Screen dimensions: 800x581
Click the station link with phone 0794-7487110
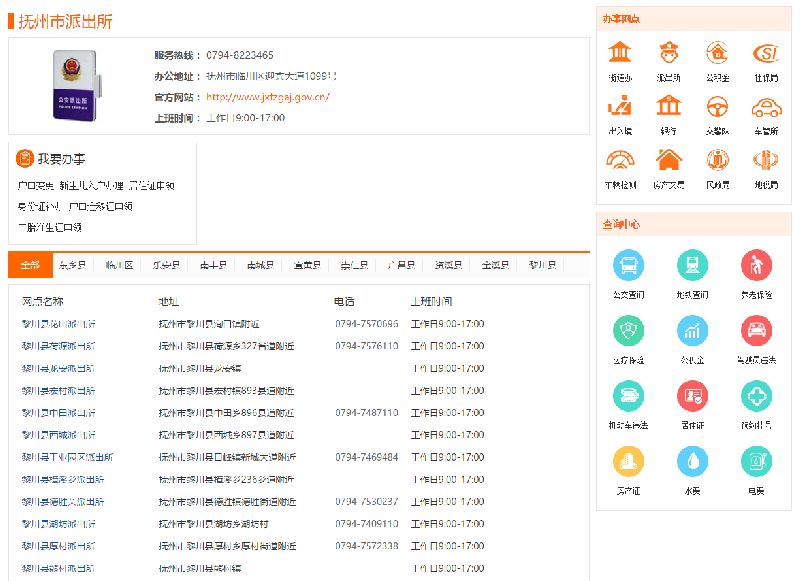coord(59,412)
